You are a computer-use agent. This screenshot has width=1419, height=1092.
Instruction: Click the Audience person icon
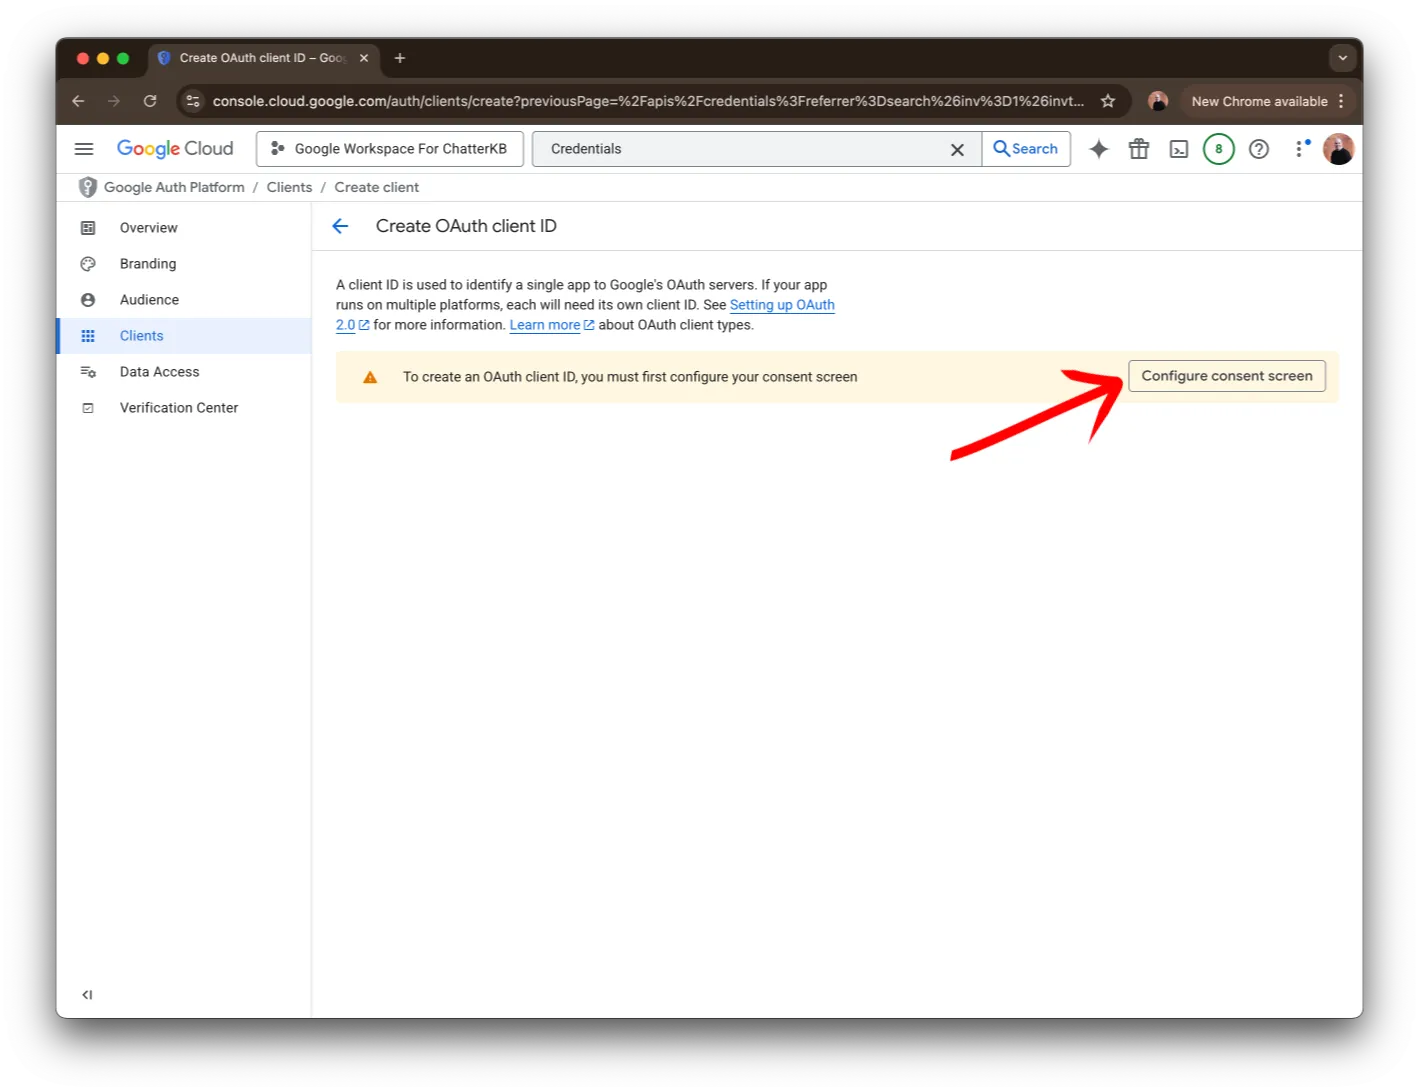click(88, 300)
